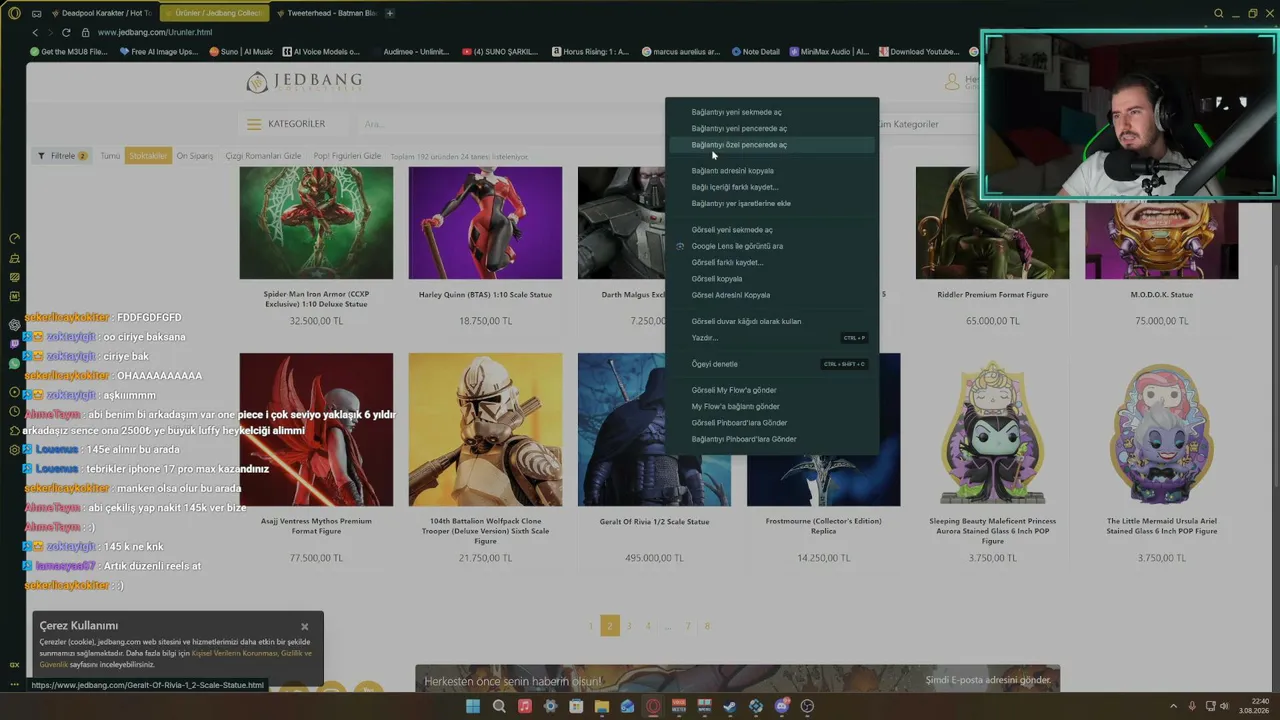The image size is (1280, 720).
Task: Open a new tab with the plus icon
Action: pyautogui.click(x=389, y=13)
